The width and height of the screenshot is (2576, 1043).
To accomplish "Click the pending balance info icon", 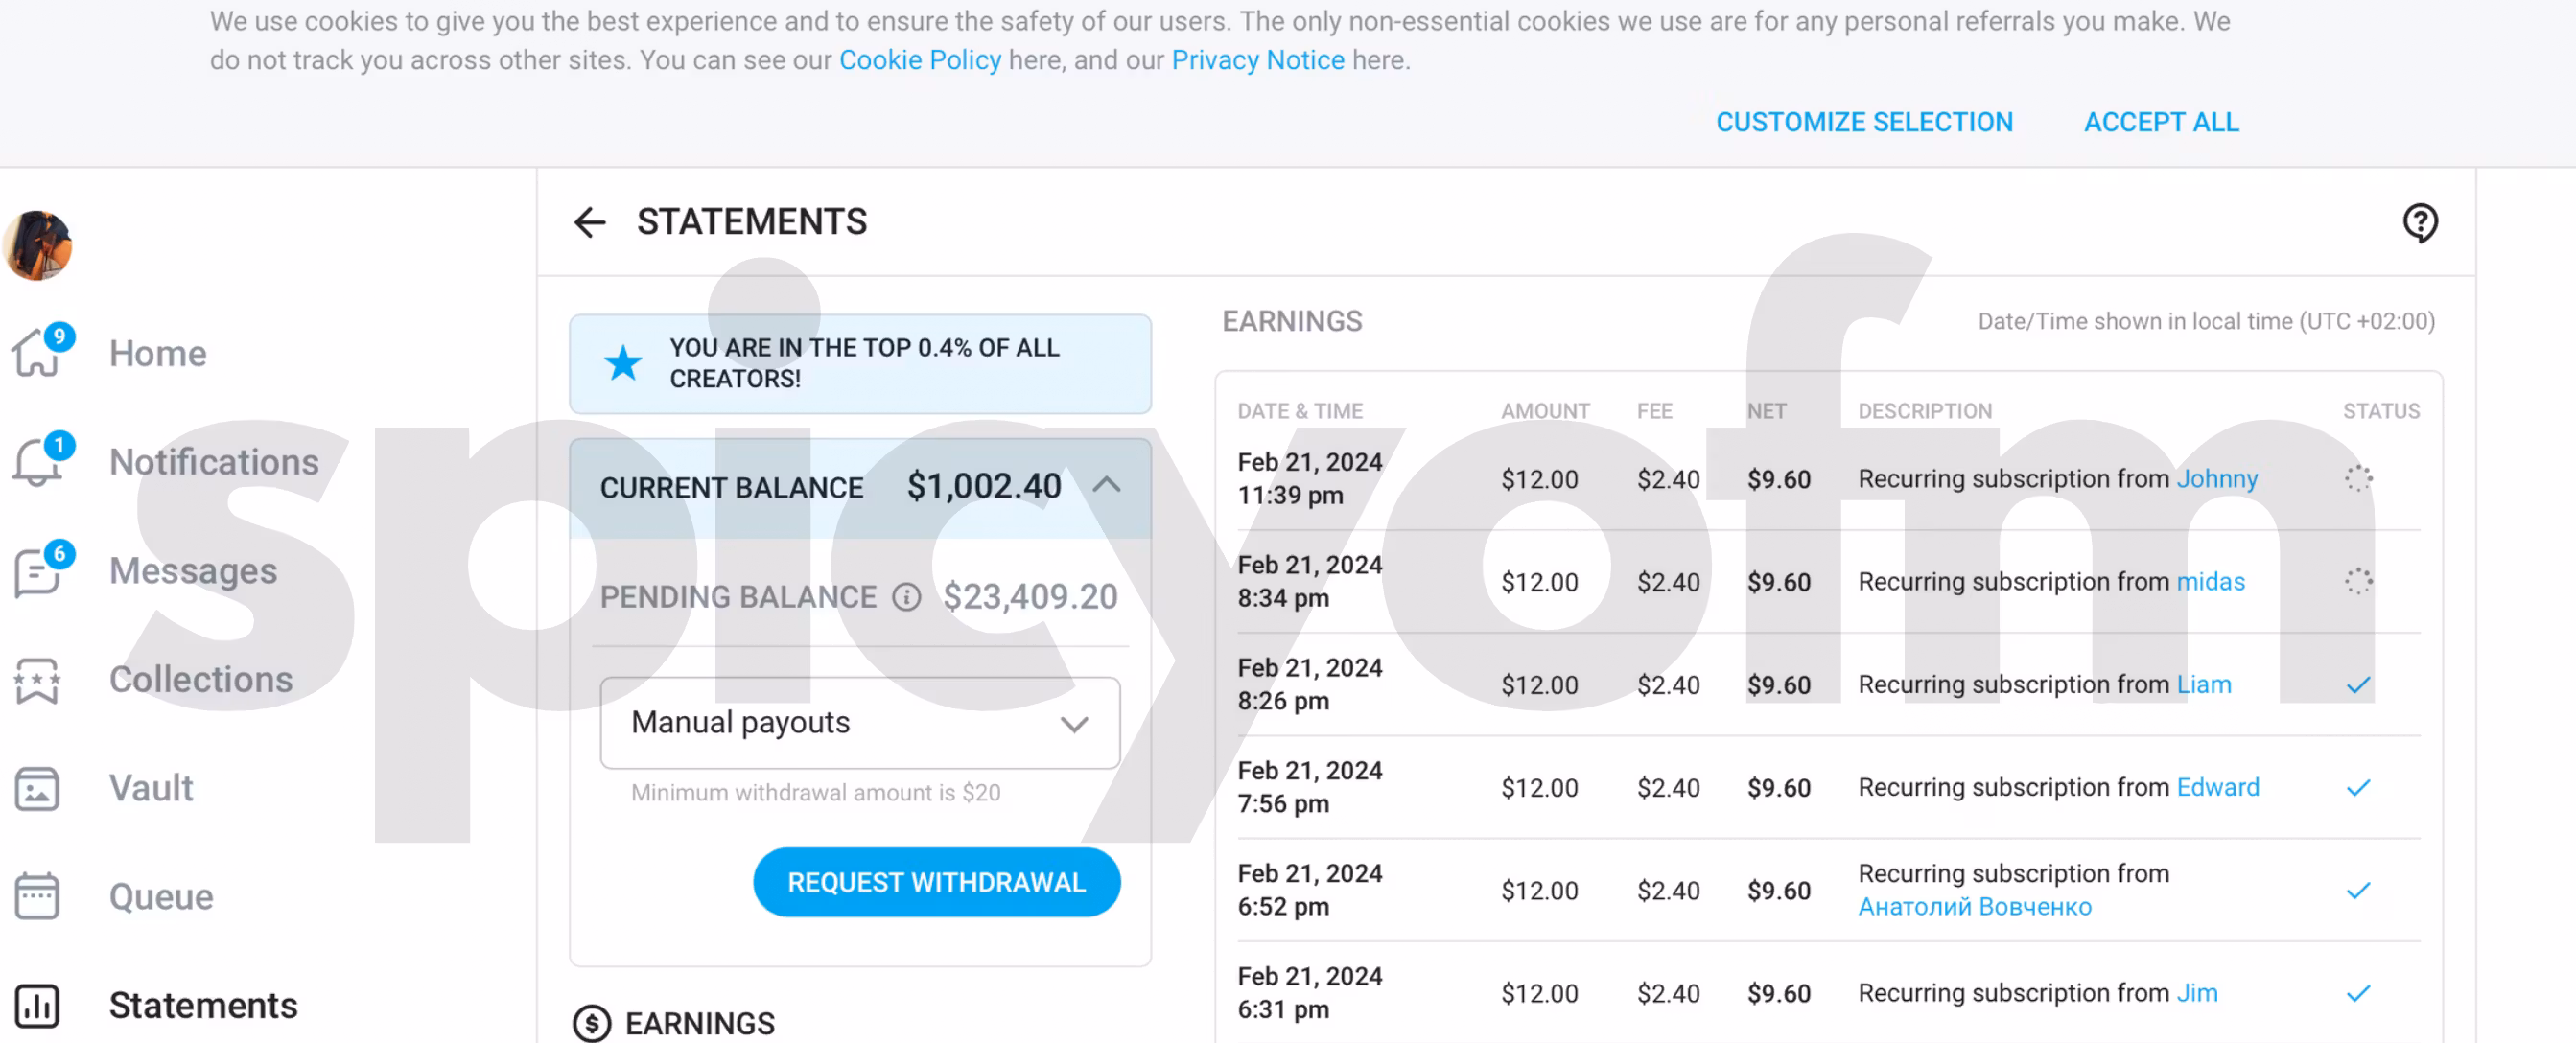I will pos(906,596).
